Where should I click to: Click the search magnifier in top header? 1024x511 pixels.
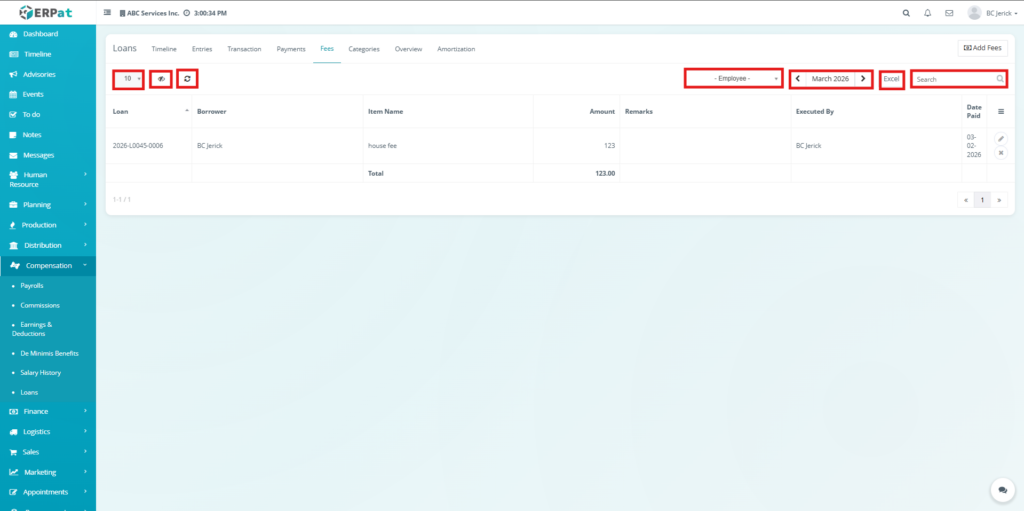(x=906, y=13)
